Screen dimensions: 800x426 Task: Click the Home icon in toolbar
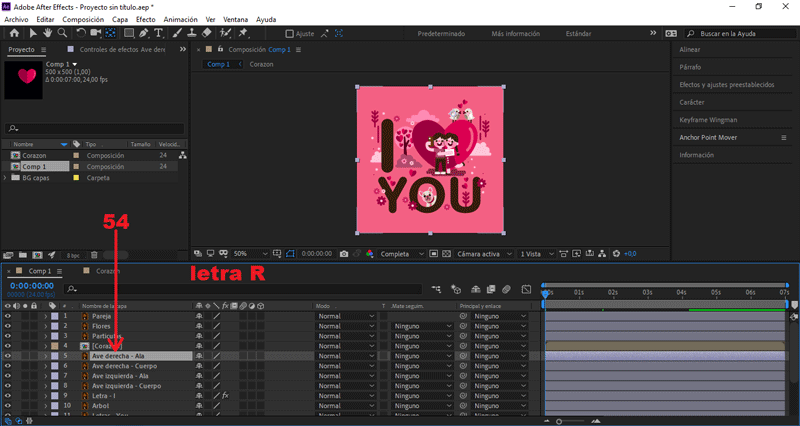[x=13, y=33]
